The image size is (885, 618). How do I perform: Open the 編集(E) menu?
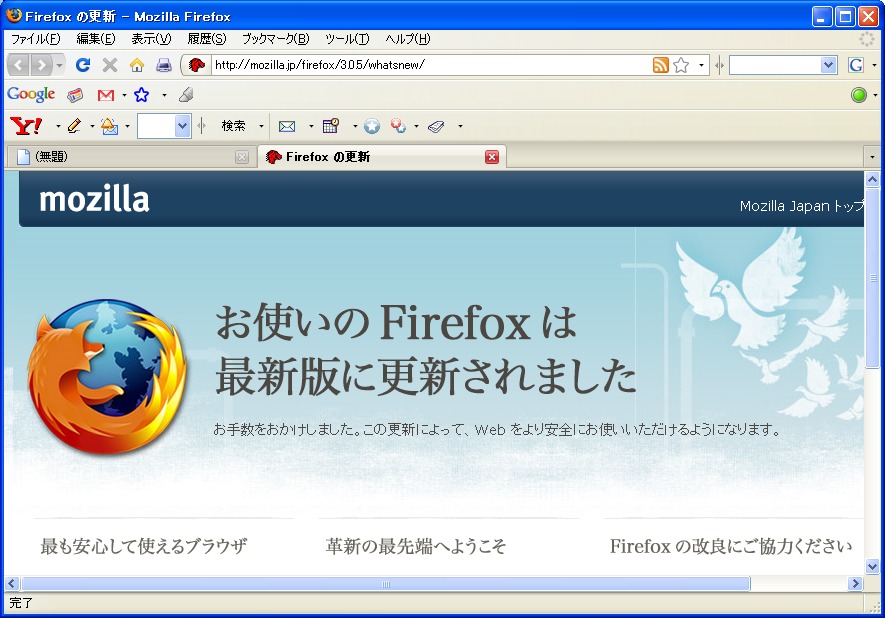click(96, 39)
